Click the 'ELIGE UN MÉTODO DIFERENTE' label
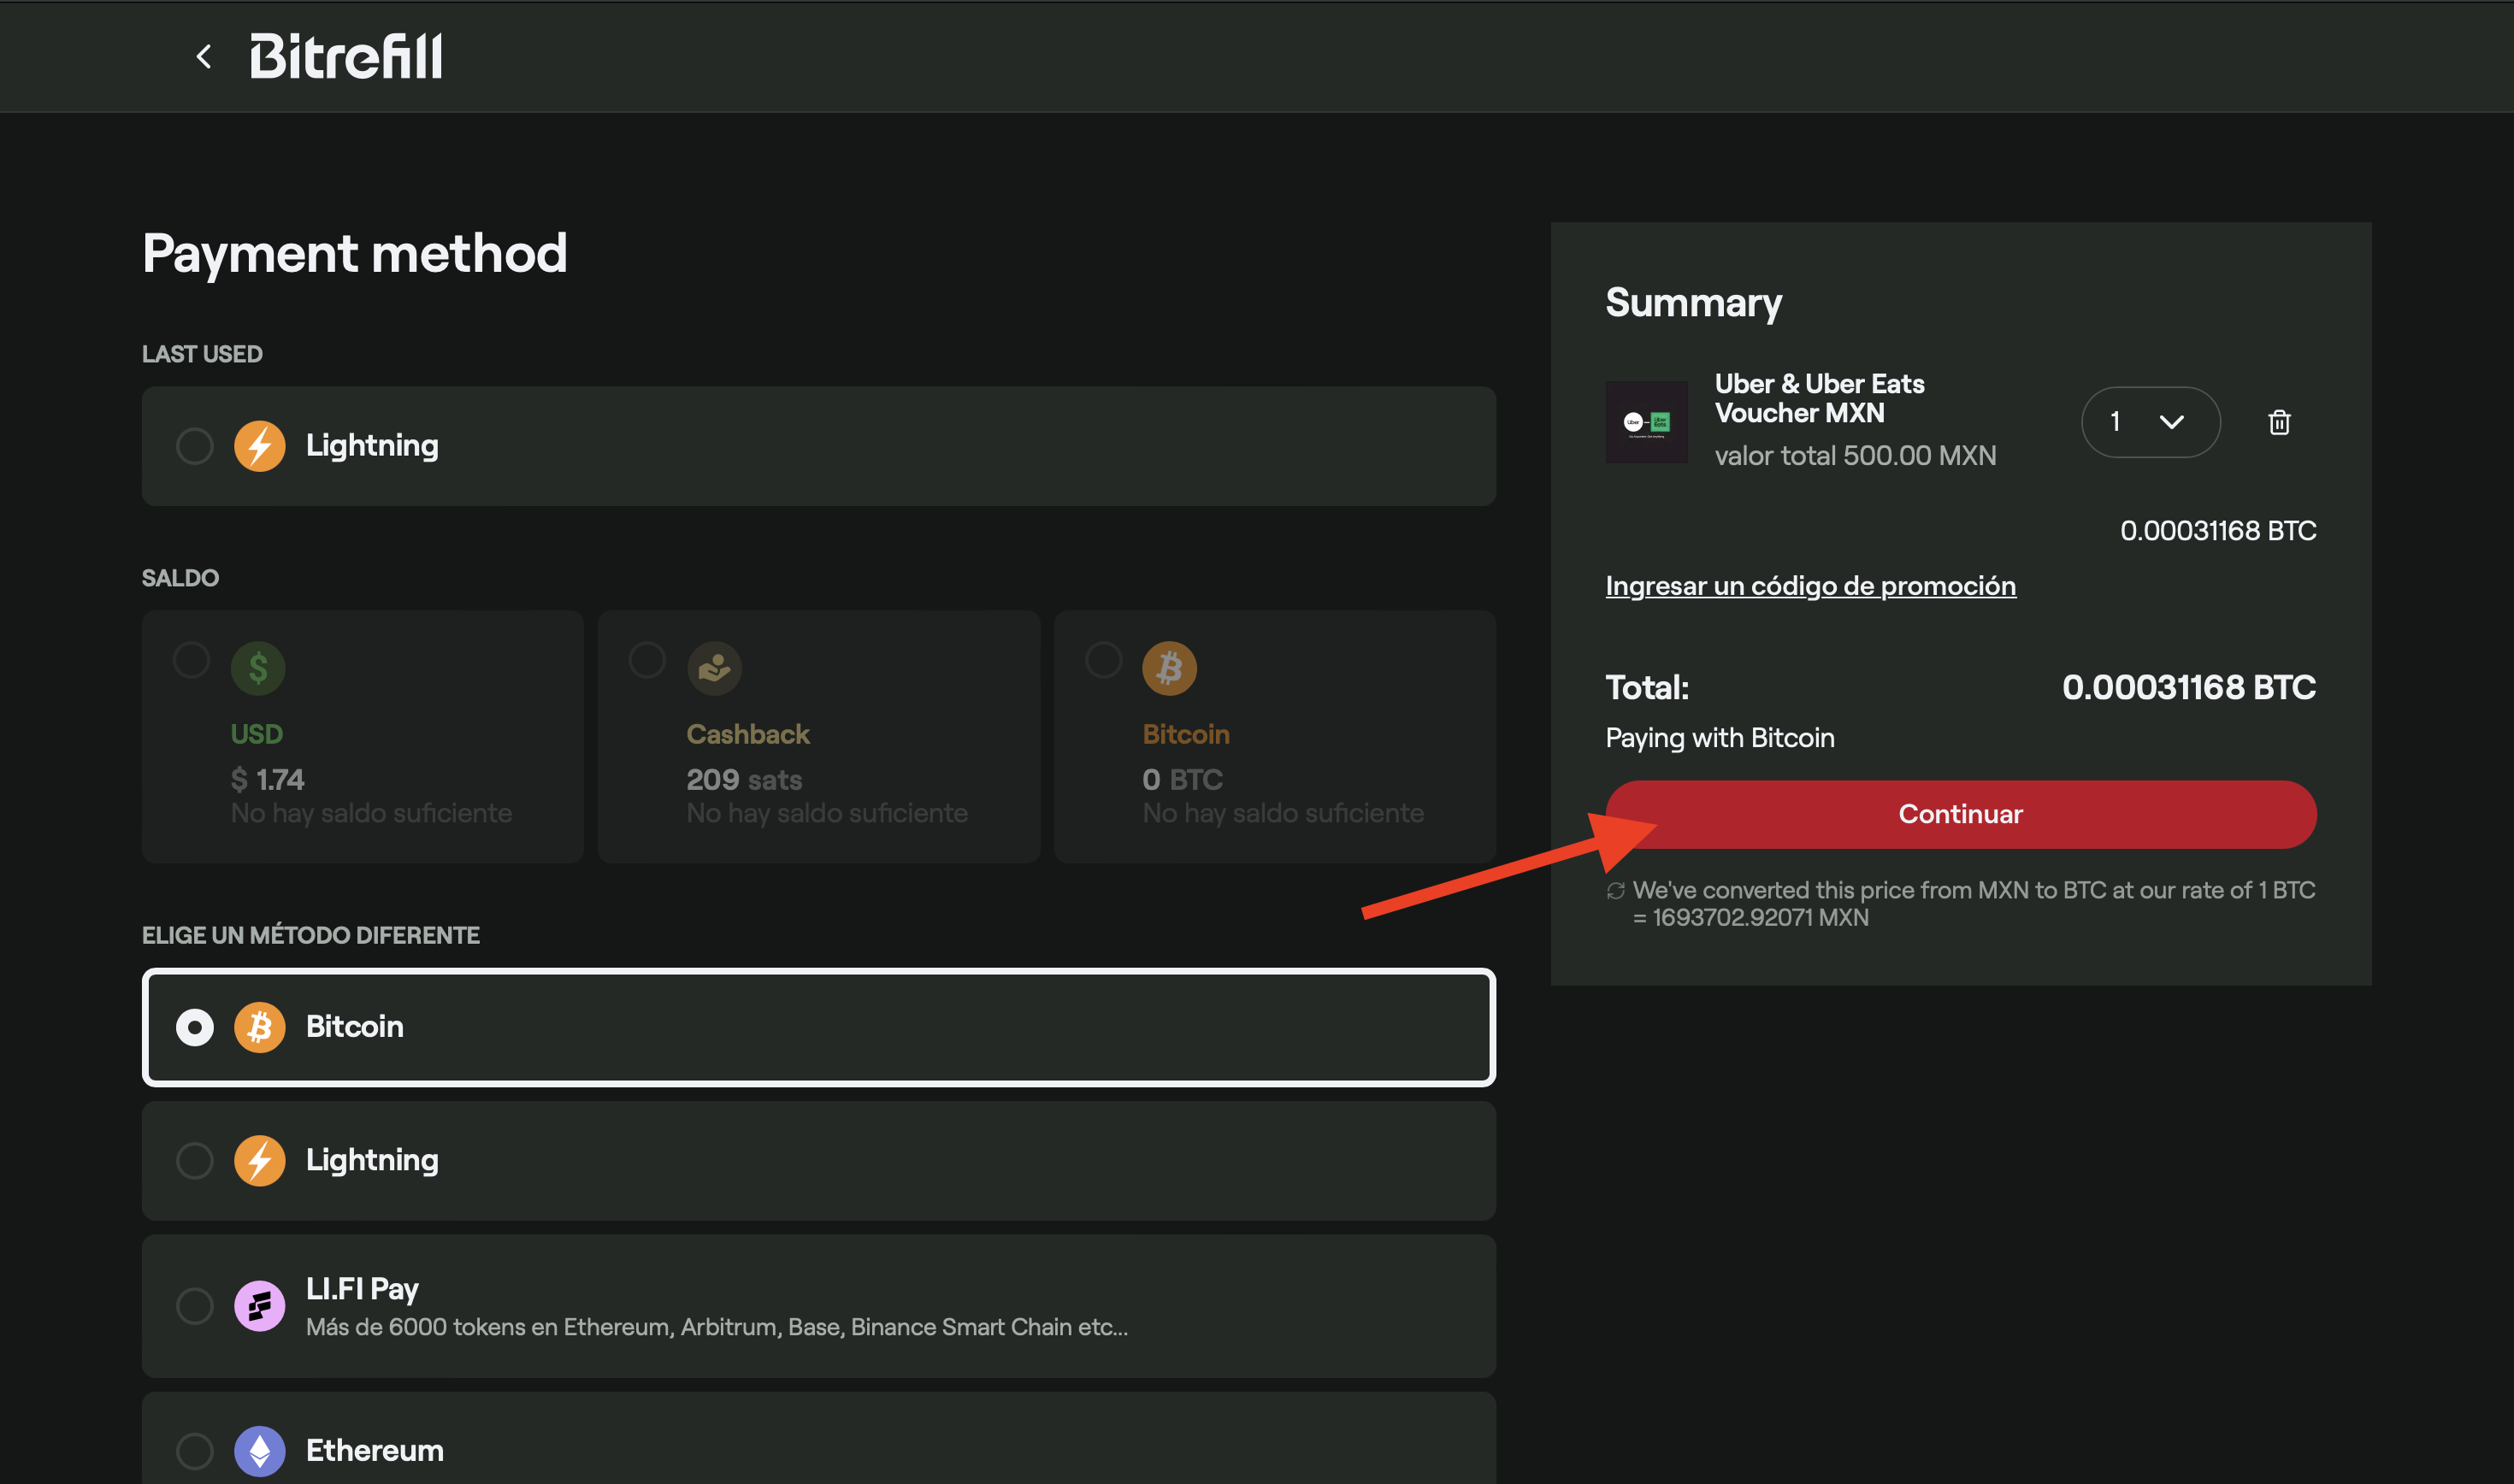2514x1484 pixels. point(311,936)
